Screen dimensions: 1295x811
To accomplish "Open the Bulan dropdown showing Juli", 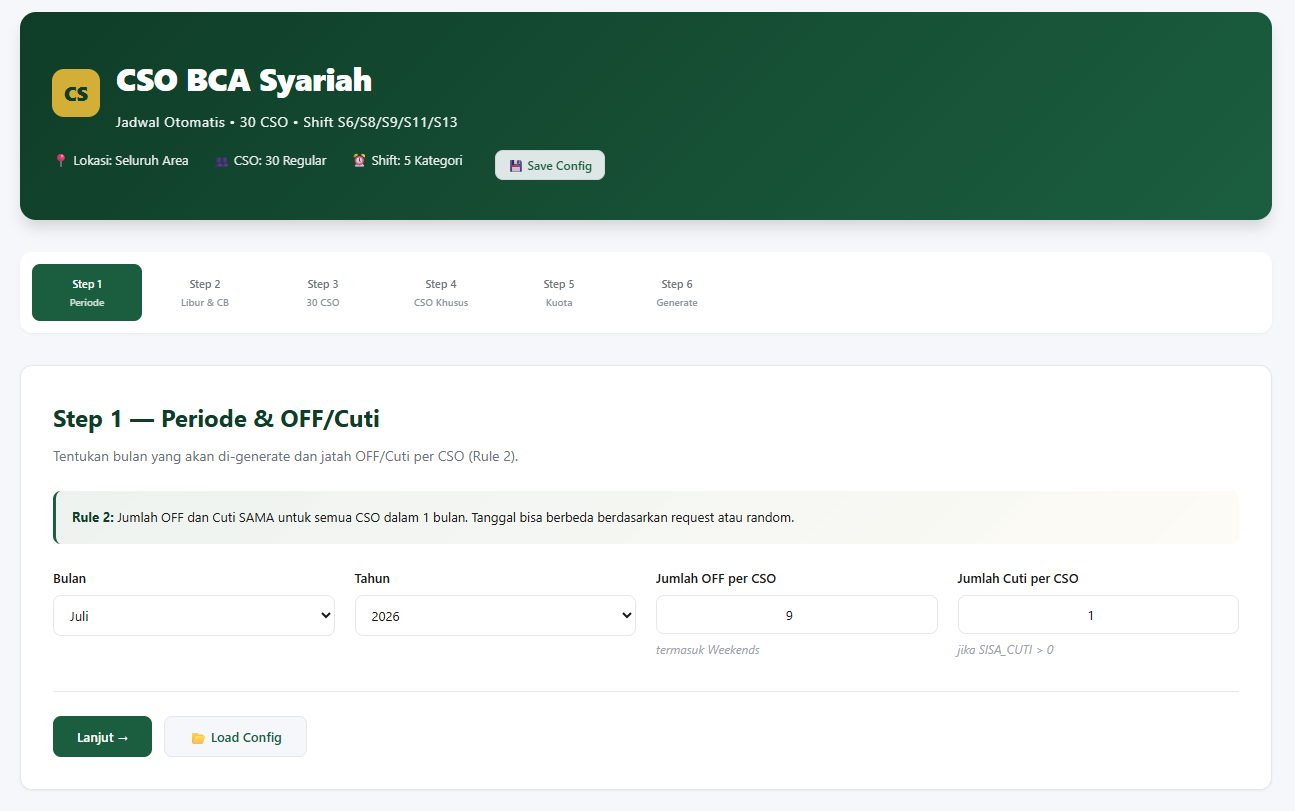I will [x=194, y=616].
